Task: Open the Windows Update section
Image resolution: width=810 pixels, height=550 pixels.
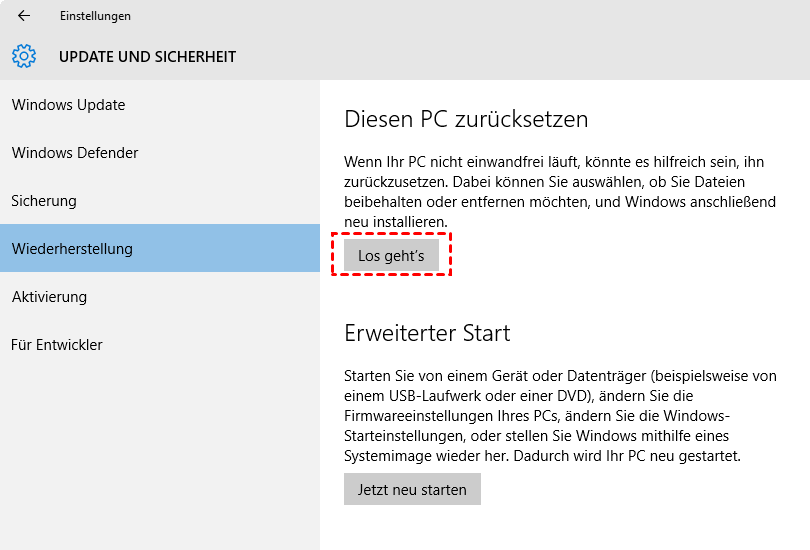Action: [x=68, y=105]
